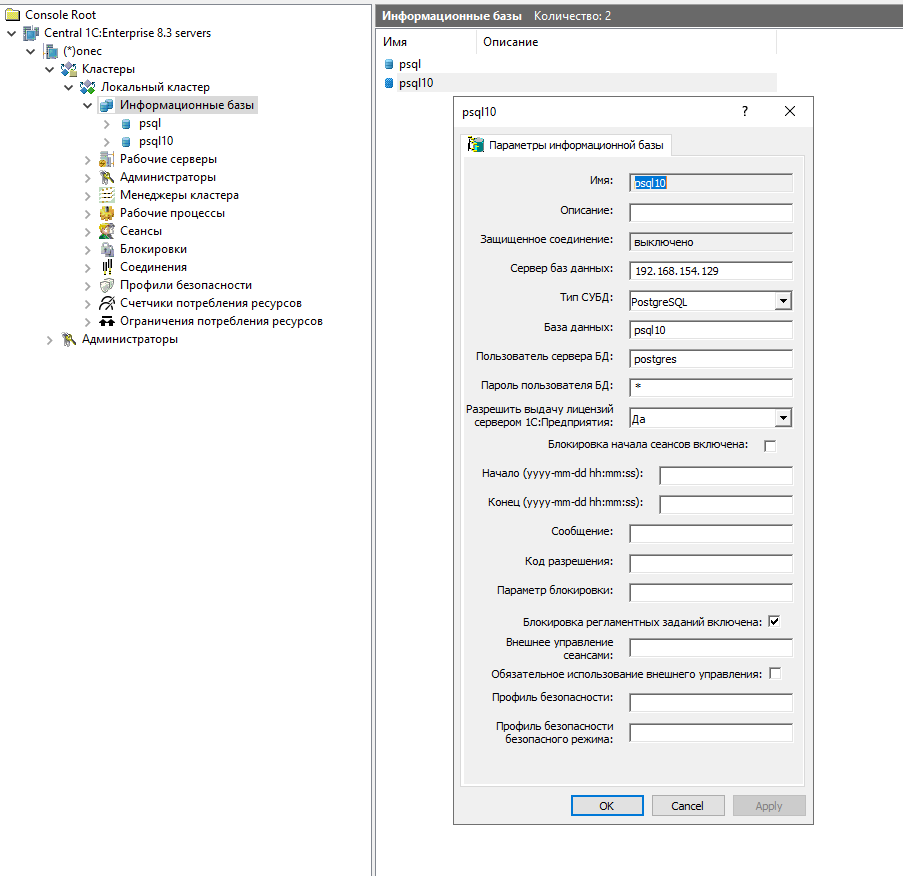Select psql row in the list pane

tap(579, 64)
